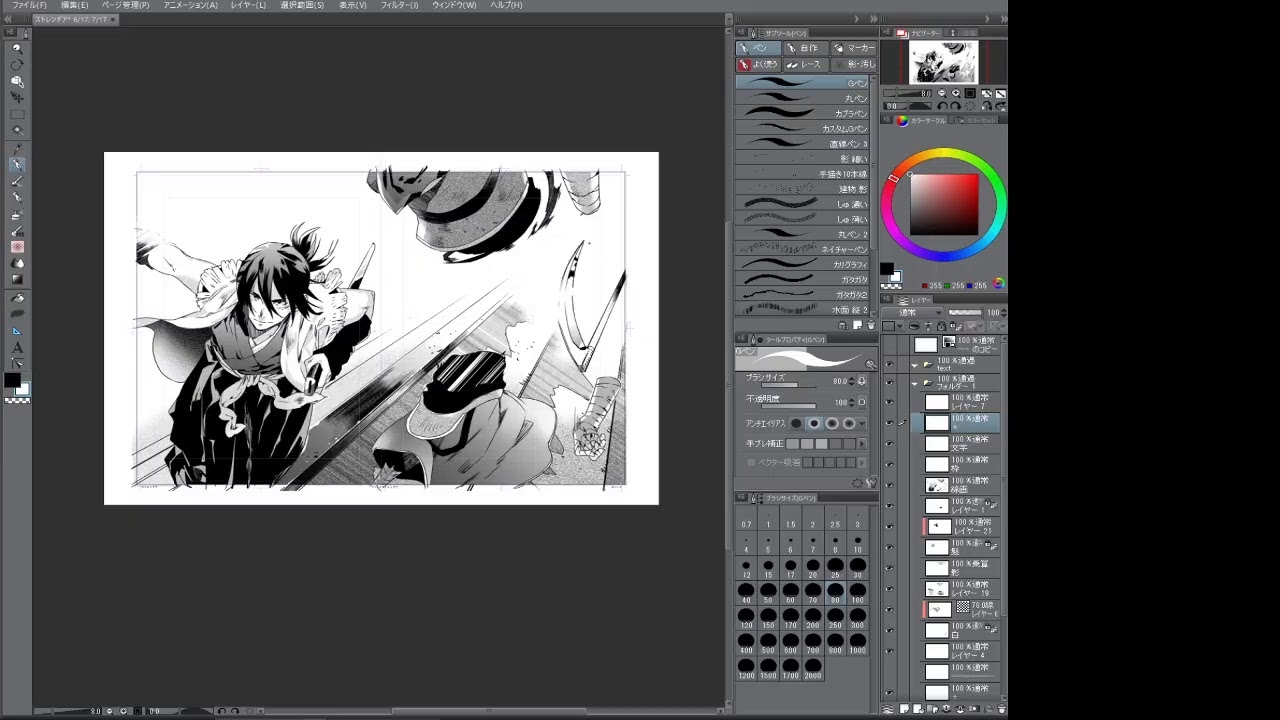Viewport: 1280px width, 720px height.
Task: Hide the 文字 layer using its eye icon
Action: pyautogui.click(x=889, y=444)
